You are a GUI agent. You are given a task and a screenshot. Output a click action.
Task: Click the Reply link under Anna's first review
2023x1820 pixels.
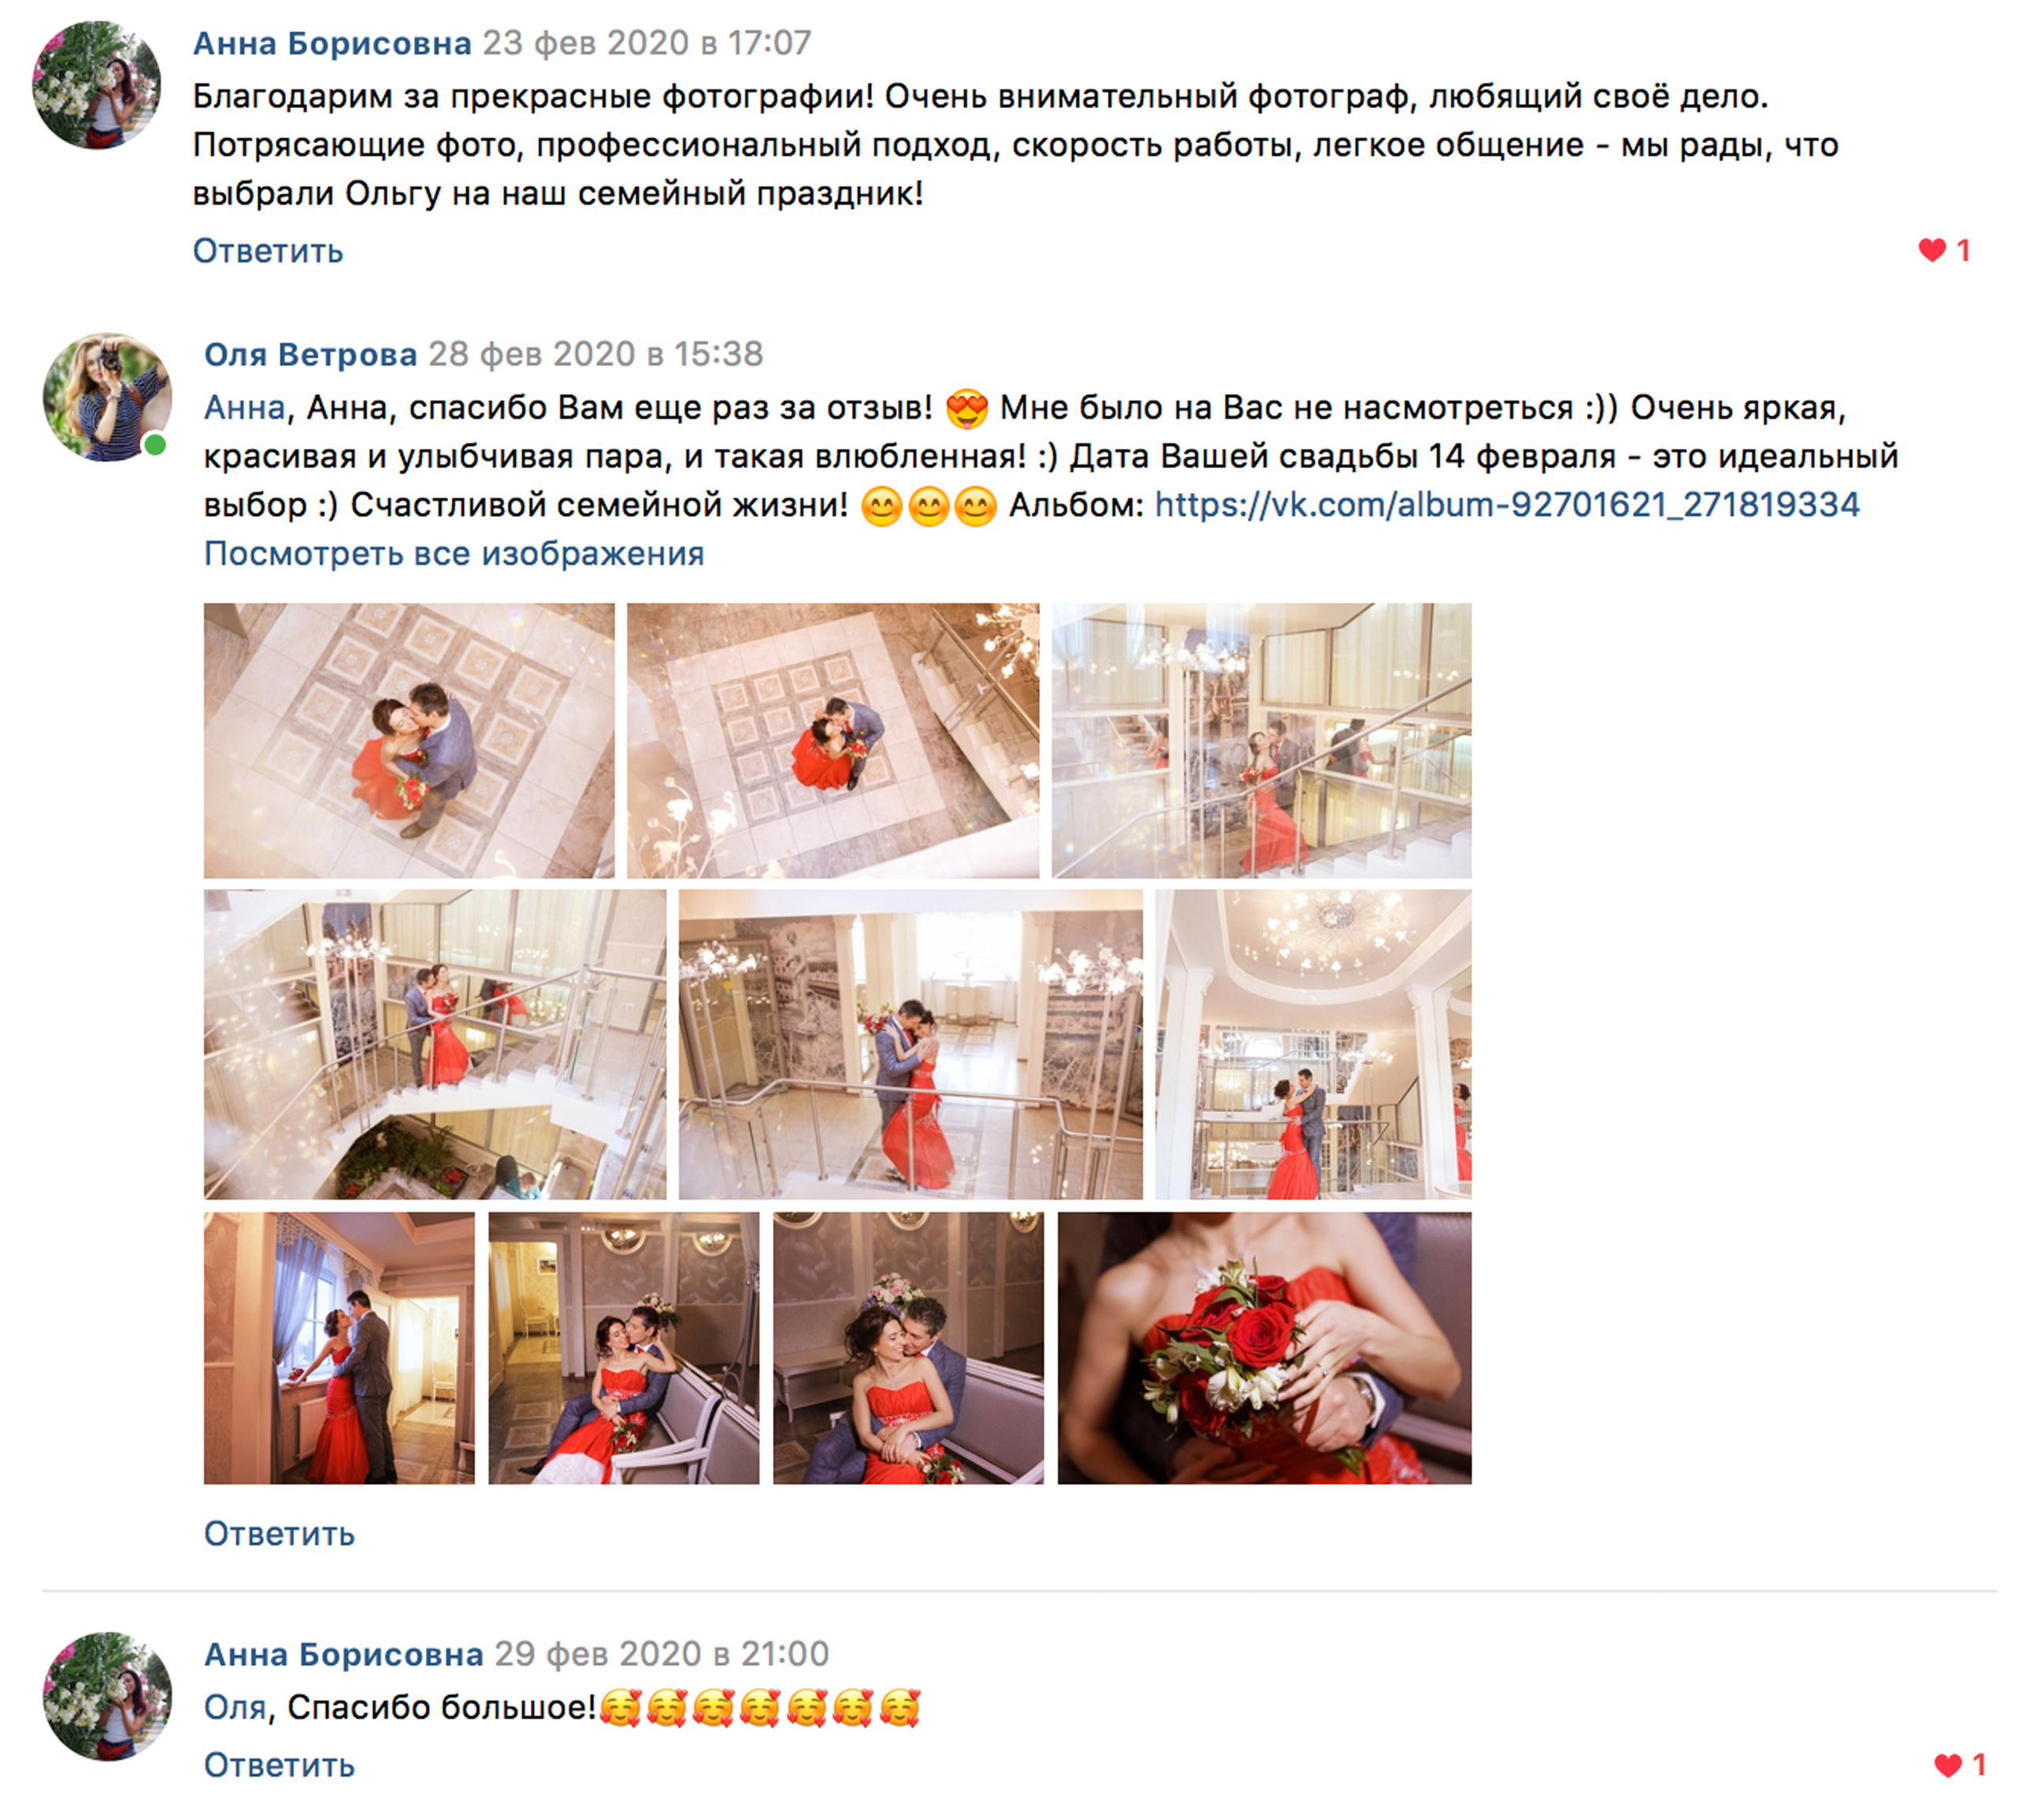click(x=268, y=251)
